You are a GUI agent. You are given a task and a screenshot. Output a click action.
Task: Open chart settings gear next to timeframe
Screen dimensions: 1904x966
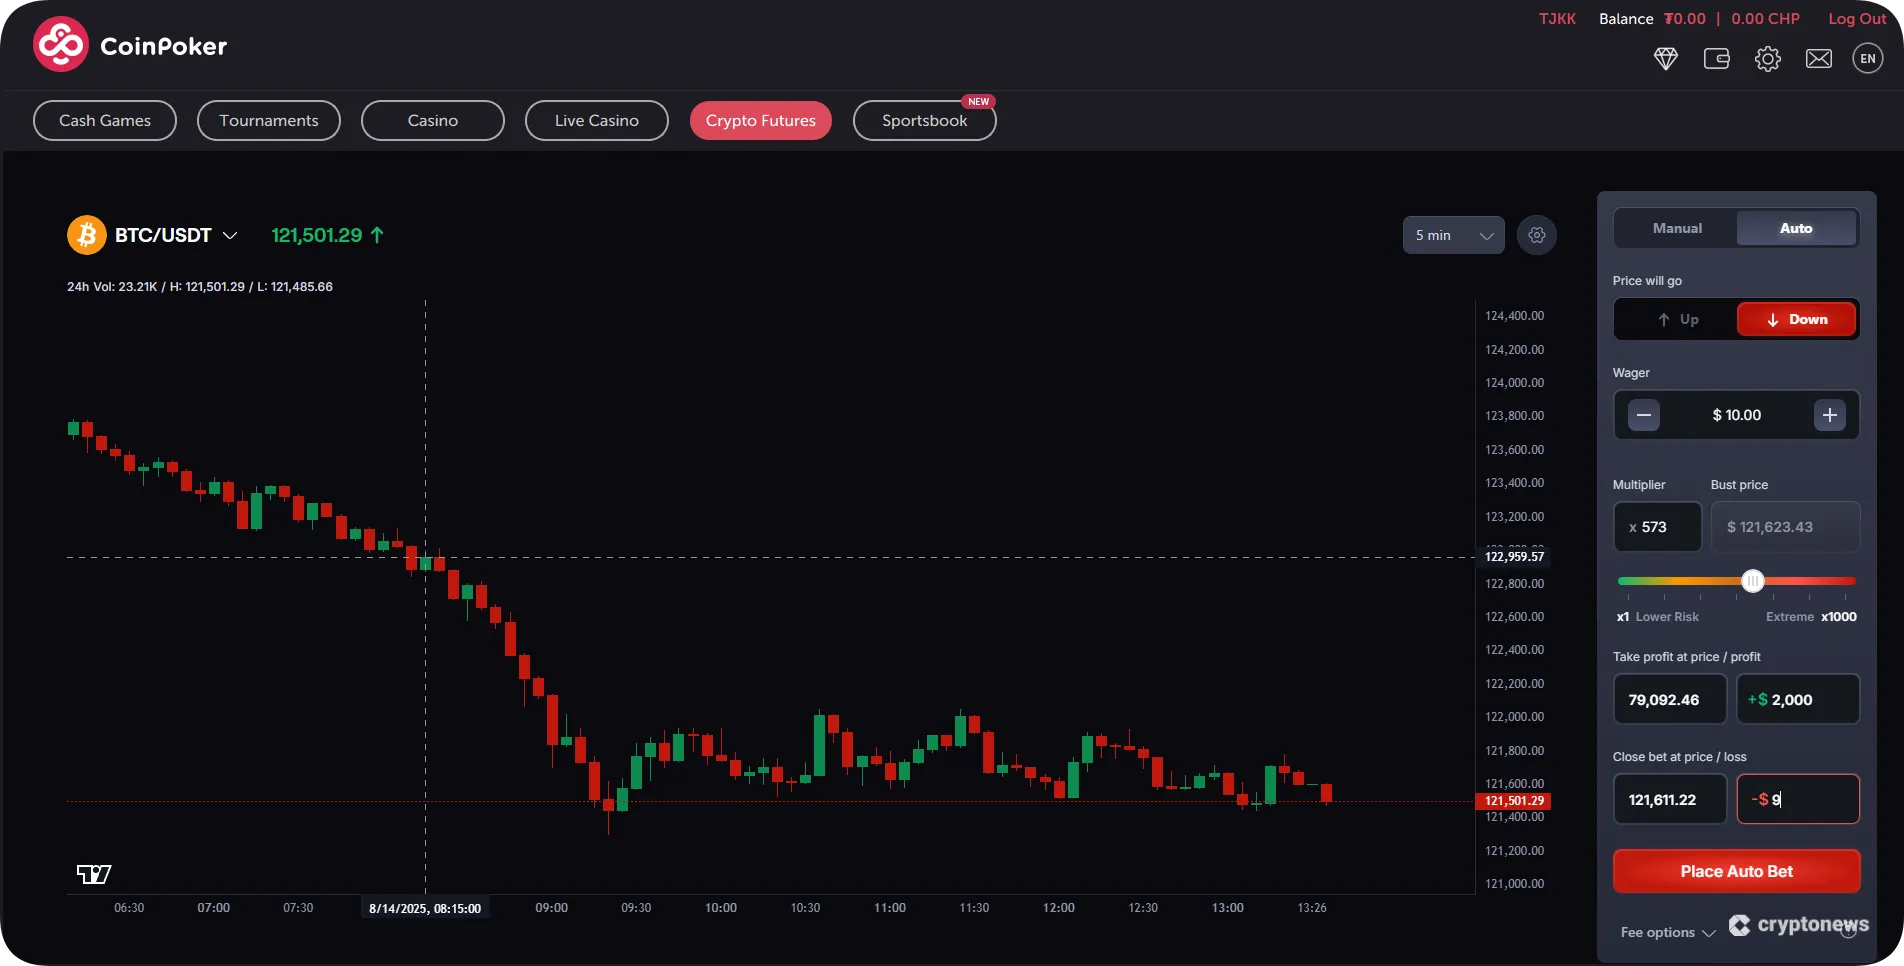pyautogui.click(x=1536, y=235)
